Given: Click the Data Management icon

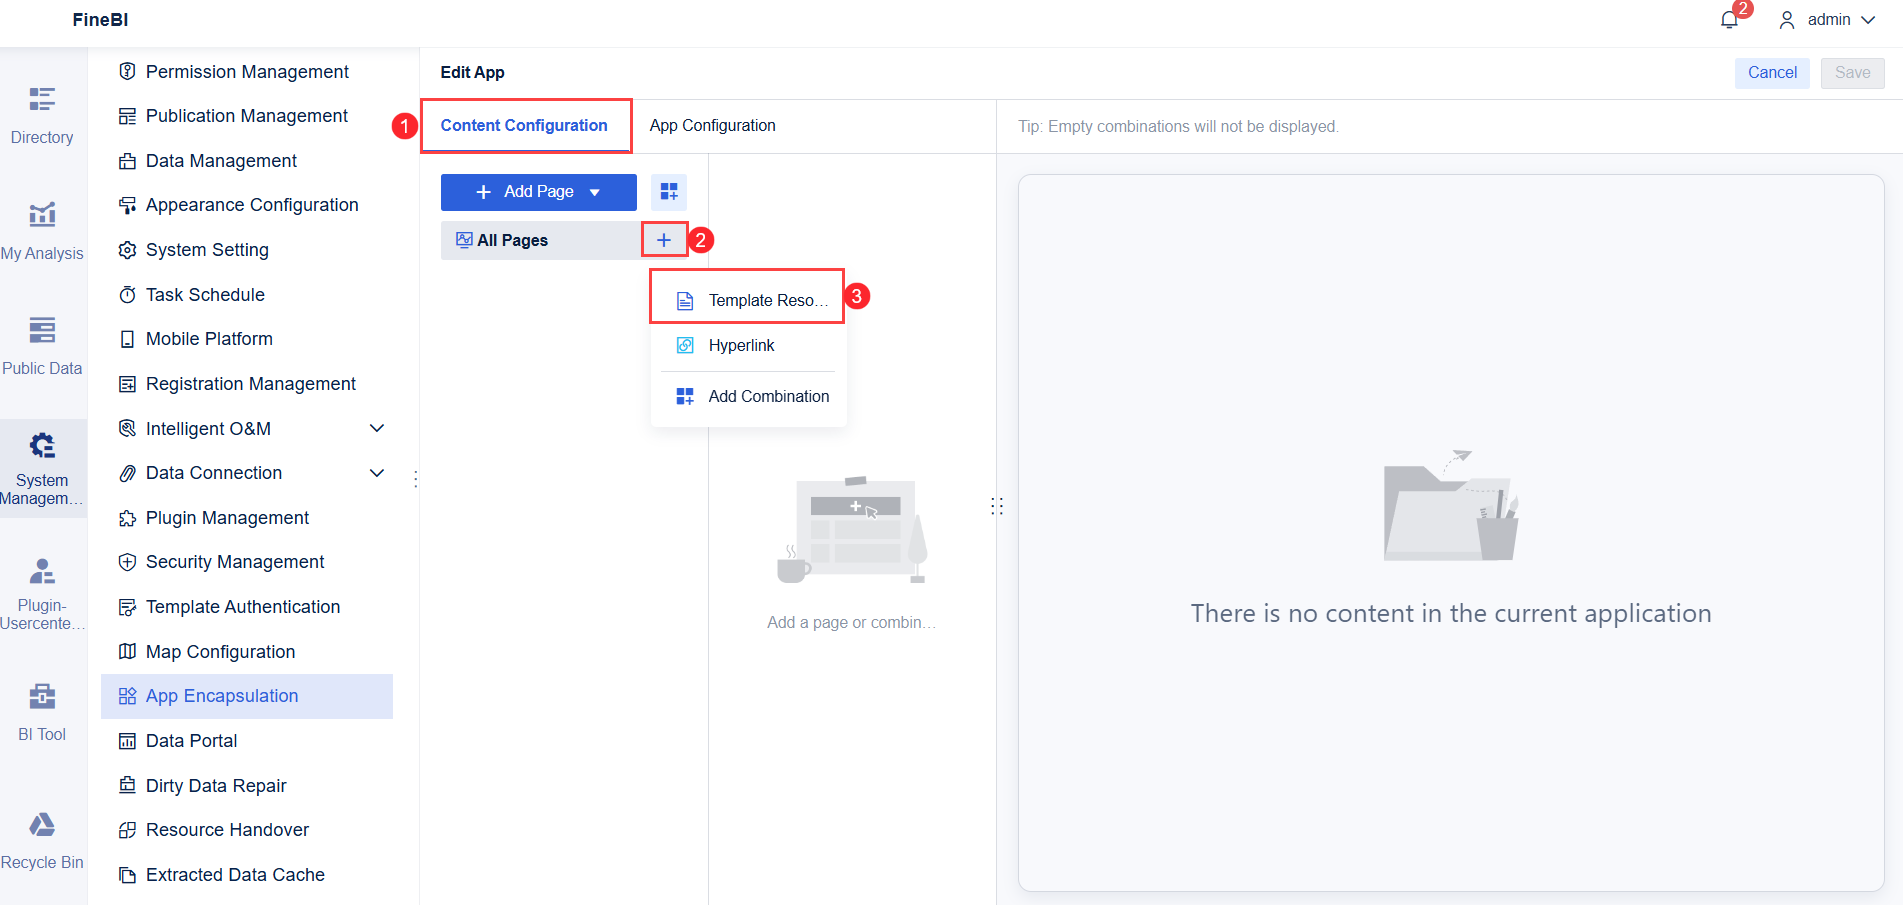Looking at the screenshot, I should click(x=127, y=161).
